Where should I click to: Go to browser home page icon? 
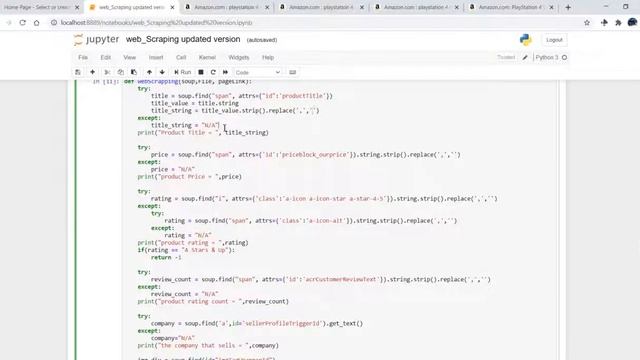(x=37, y=23)
